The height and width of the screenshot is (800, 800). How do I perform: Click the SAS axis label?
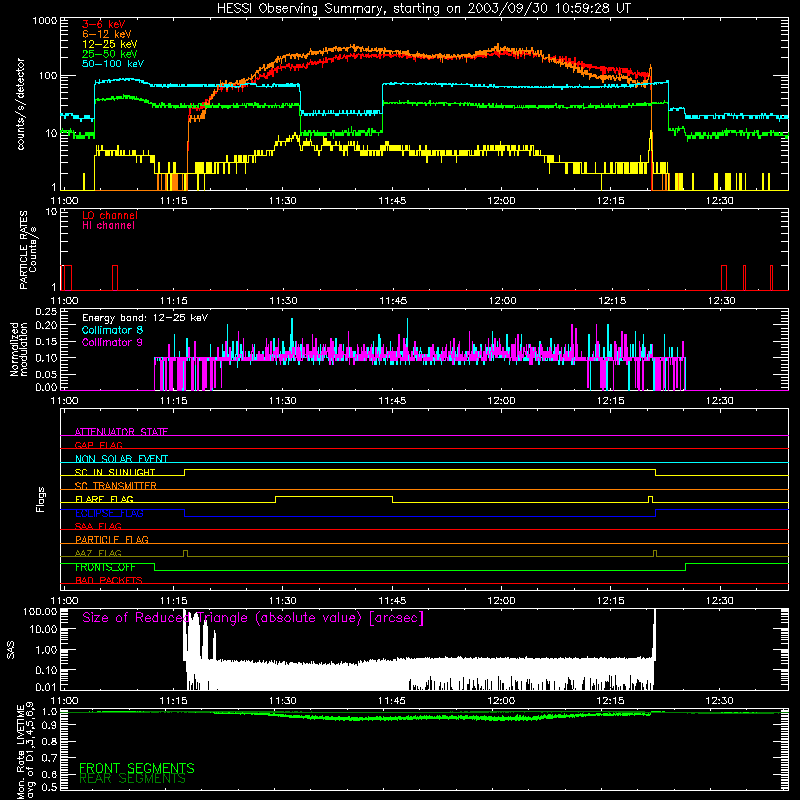click(x=10, y=650)
